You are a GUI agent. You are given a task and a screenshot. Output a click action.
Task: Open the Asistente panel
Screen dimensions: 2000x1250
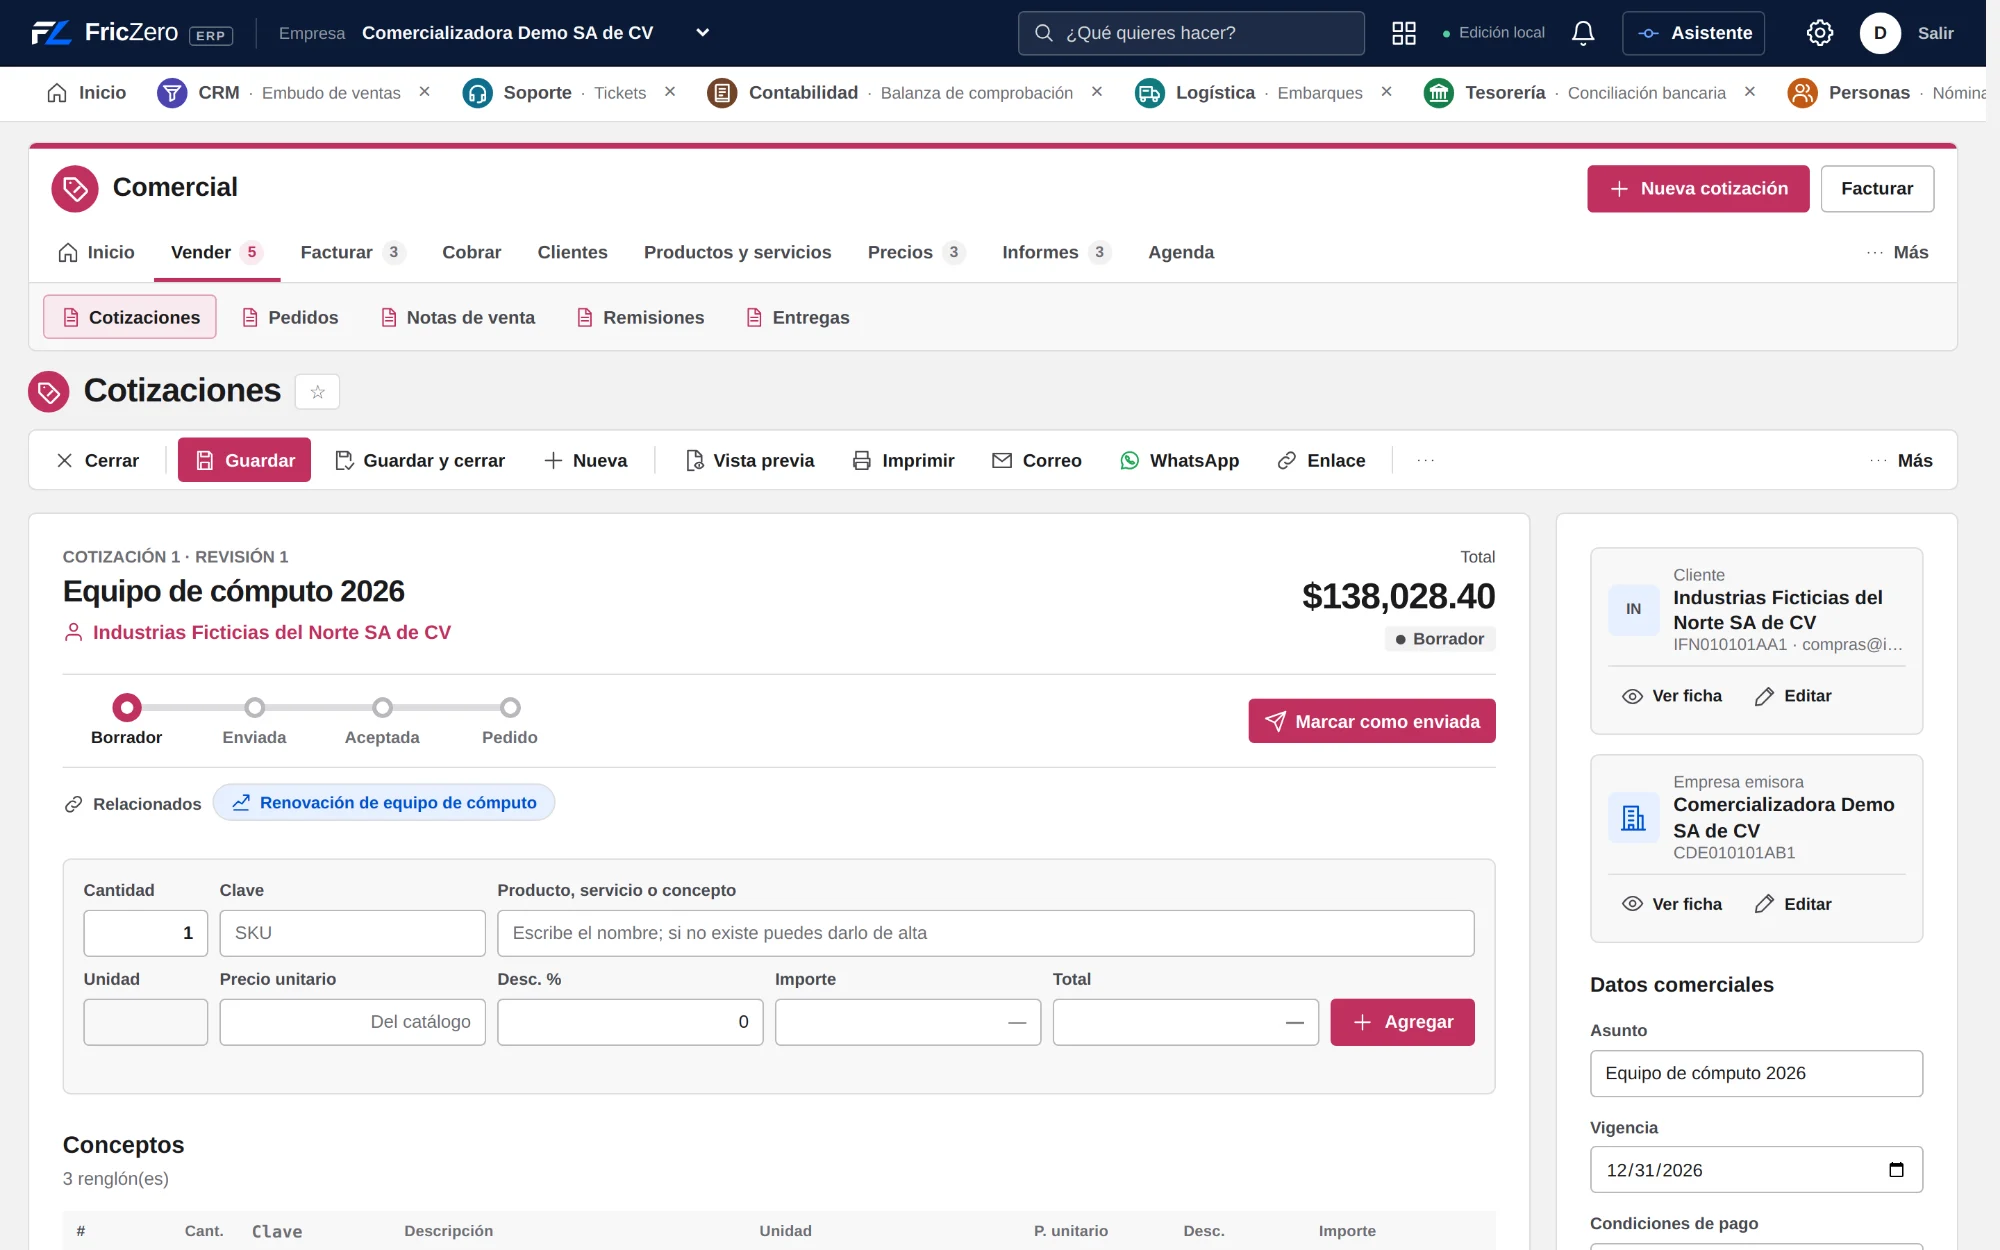pyautogui.click(x=1693, y=33)
